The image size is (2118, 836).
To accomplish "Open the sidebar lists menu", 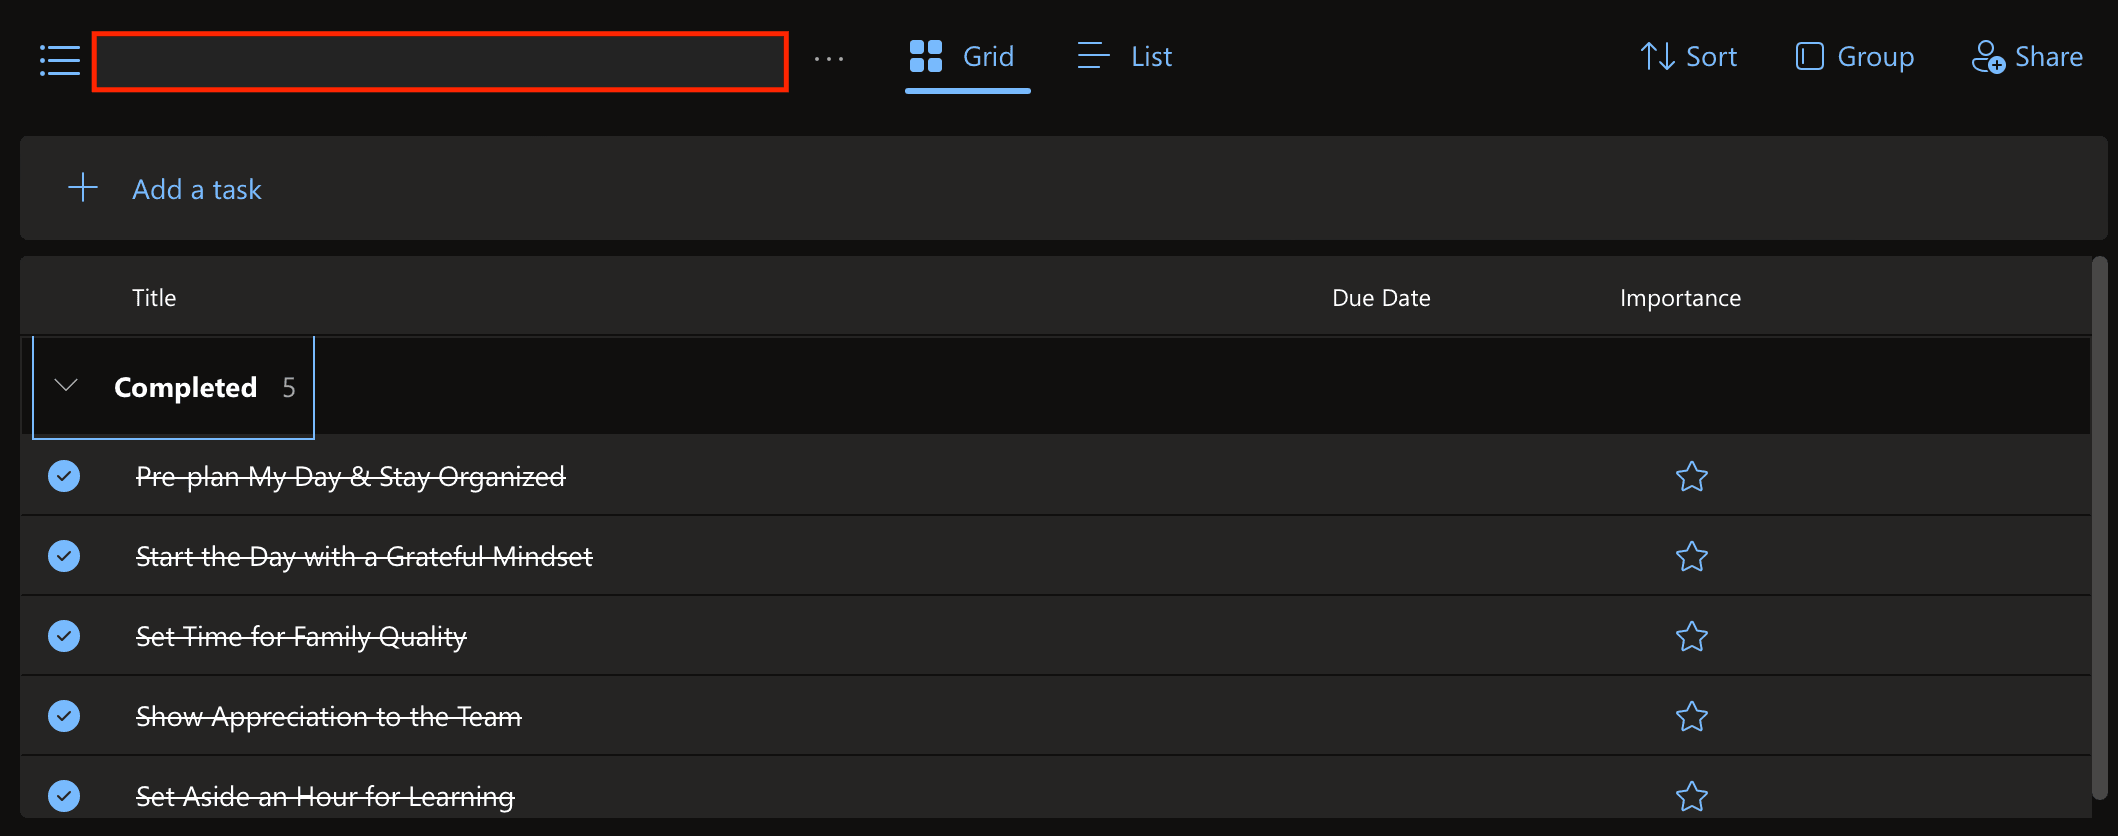I will (58, 60).
